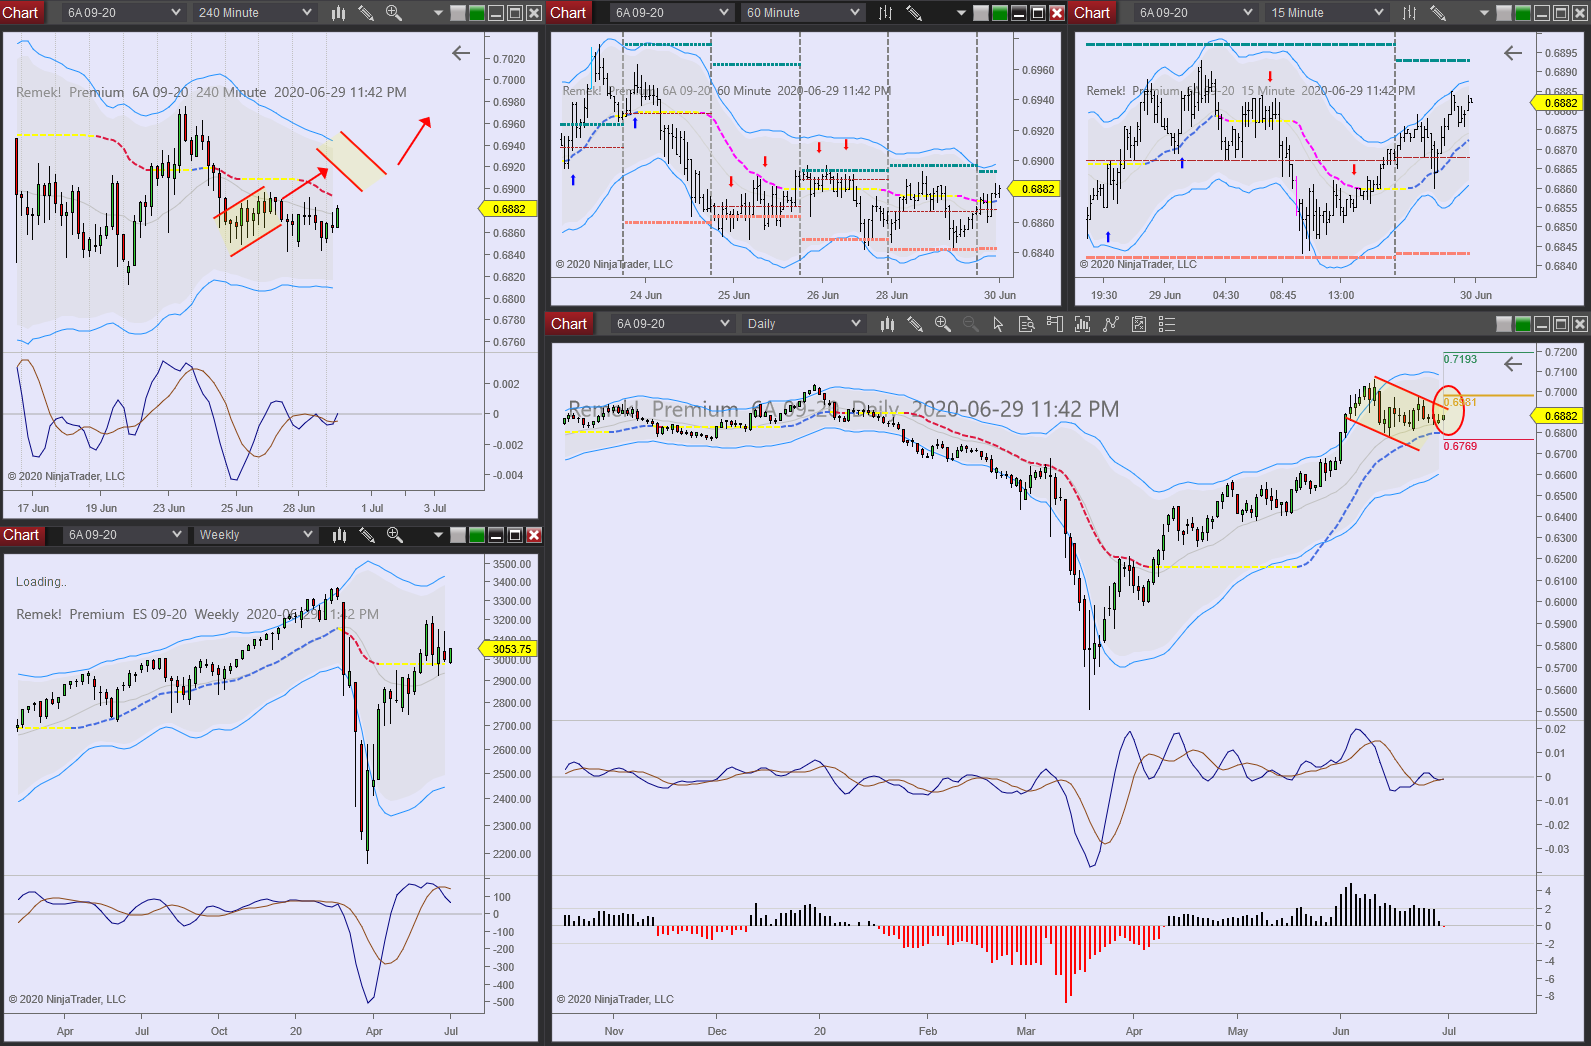Image resolution: width=1591 pixels, height=1046 pixels.
Task: Select drawing tools pencil in Daily chart
Action: 914,324
